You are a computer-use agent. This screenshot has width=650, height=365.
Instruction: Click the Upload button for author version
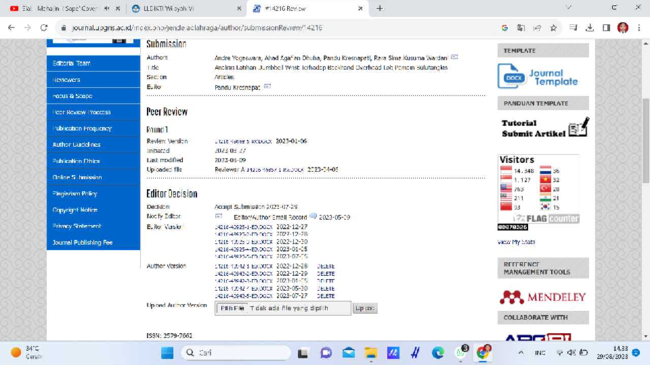[365, 308]
